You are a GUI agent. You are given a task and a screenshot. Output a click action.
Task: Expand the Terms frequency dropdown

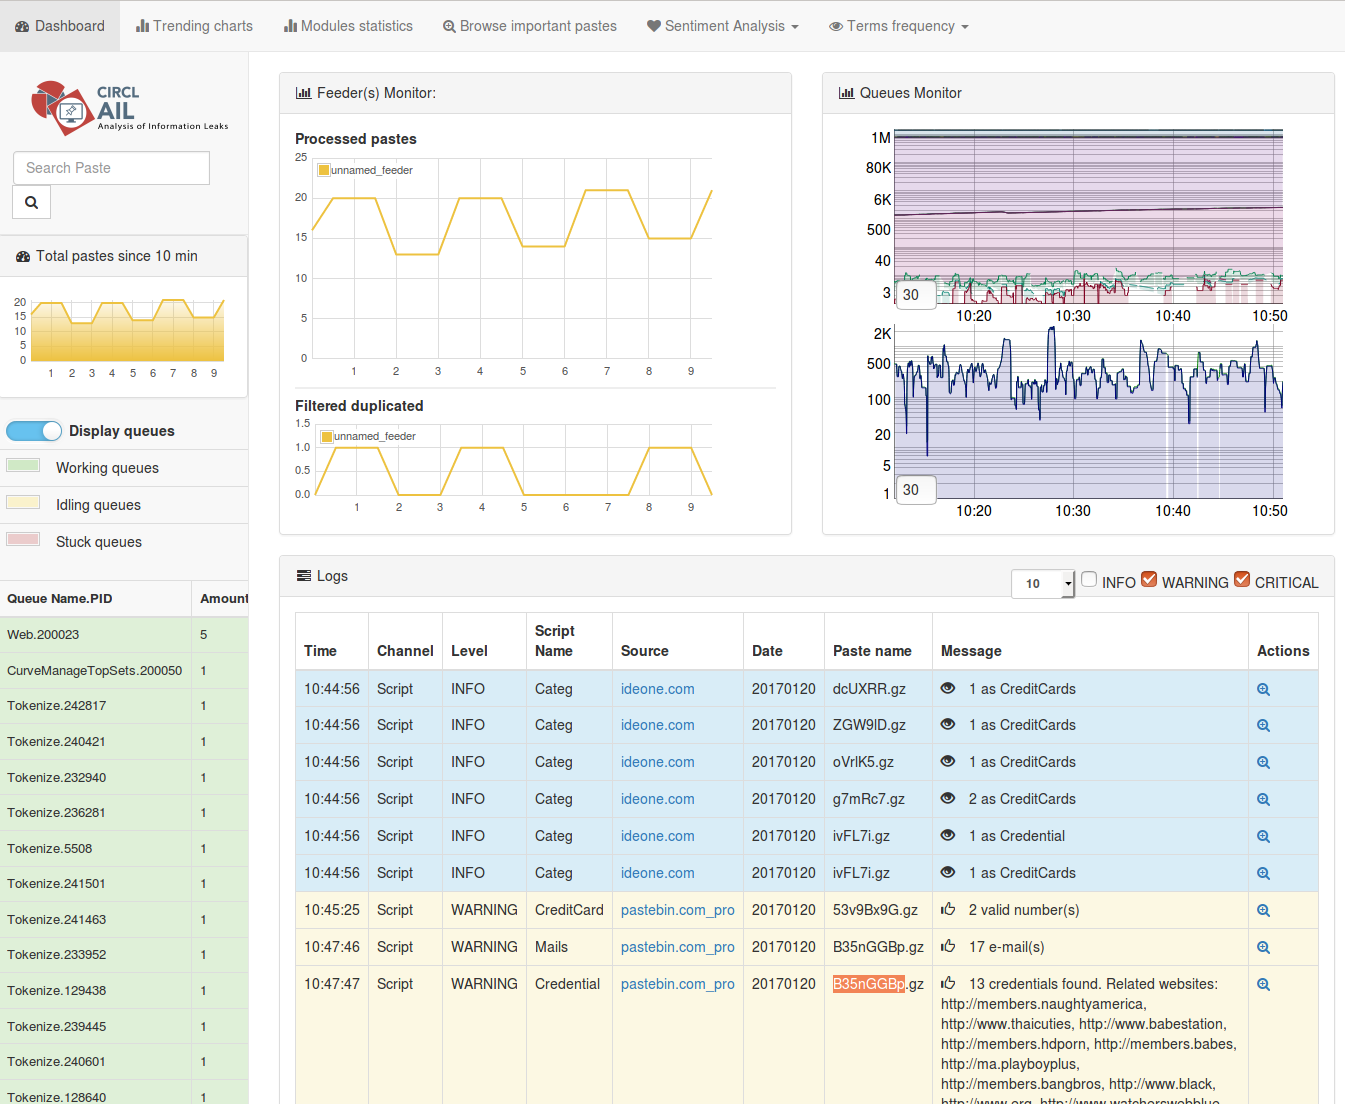[898, 26]
